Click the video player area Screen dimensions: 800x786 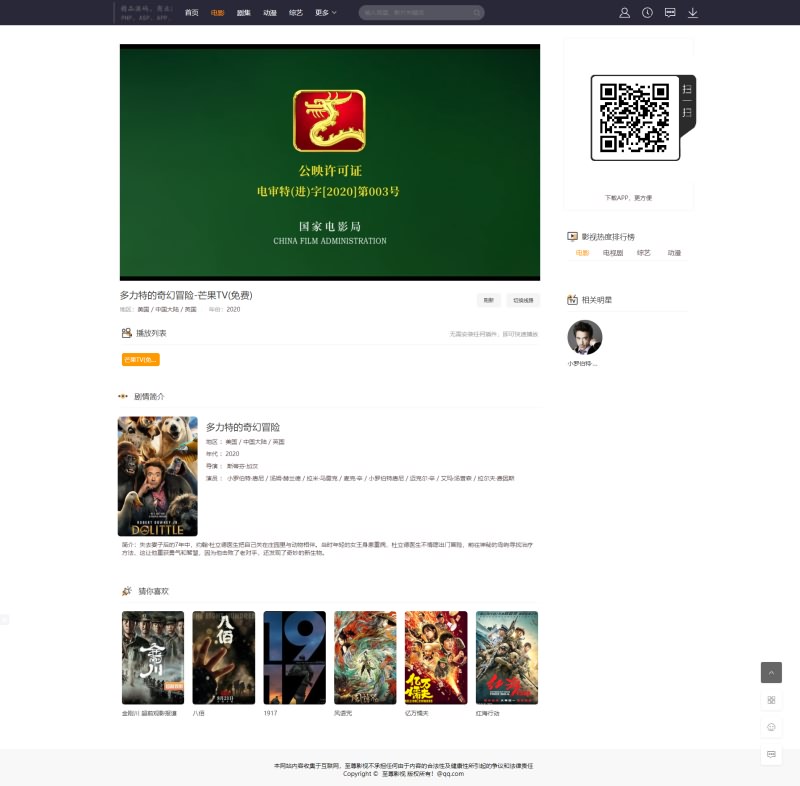[330, 162]
